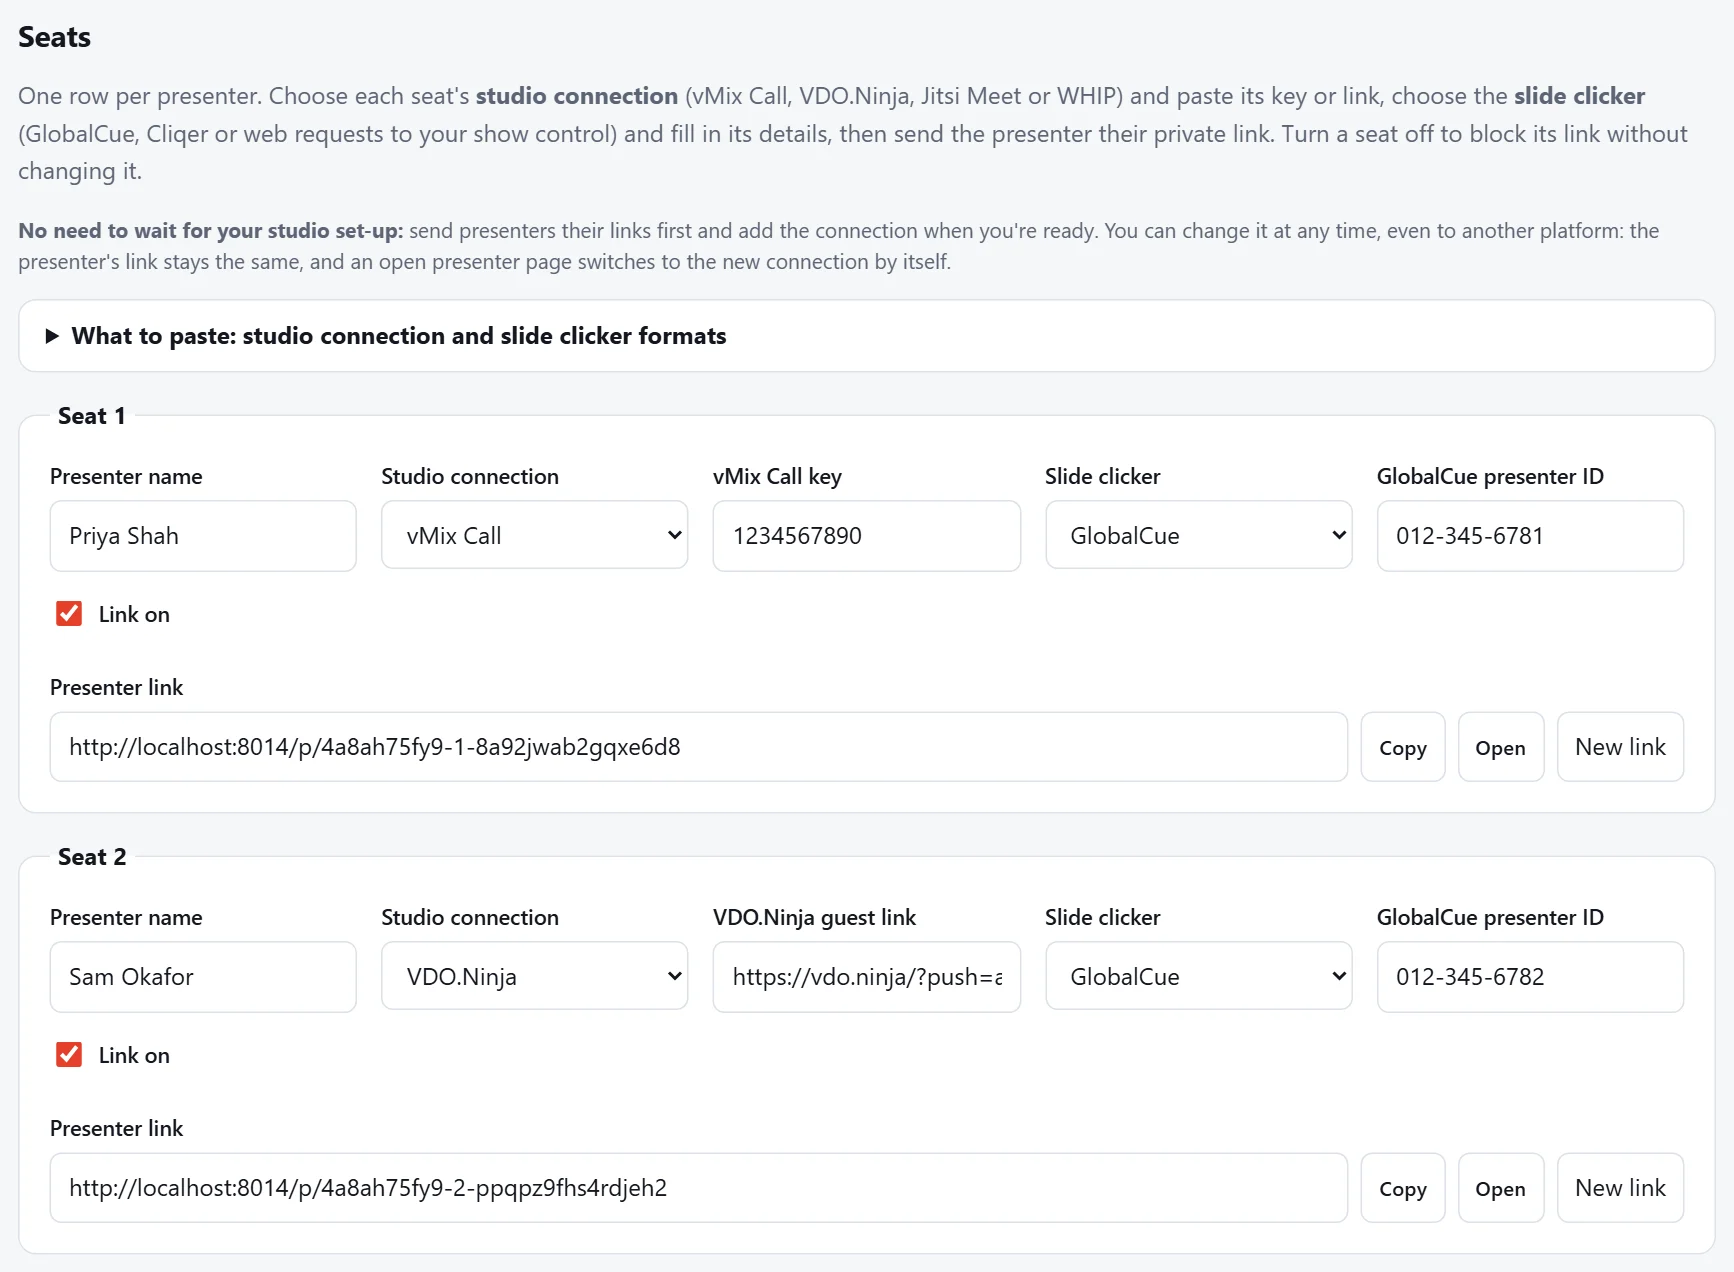1734x1272 pixels.
Task: Click Seat 2 GlobalCue presenter ID field
Action: point(1530,977)
